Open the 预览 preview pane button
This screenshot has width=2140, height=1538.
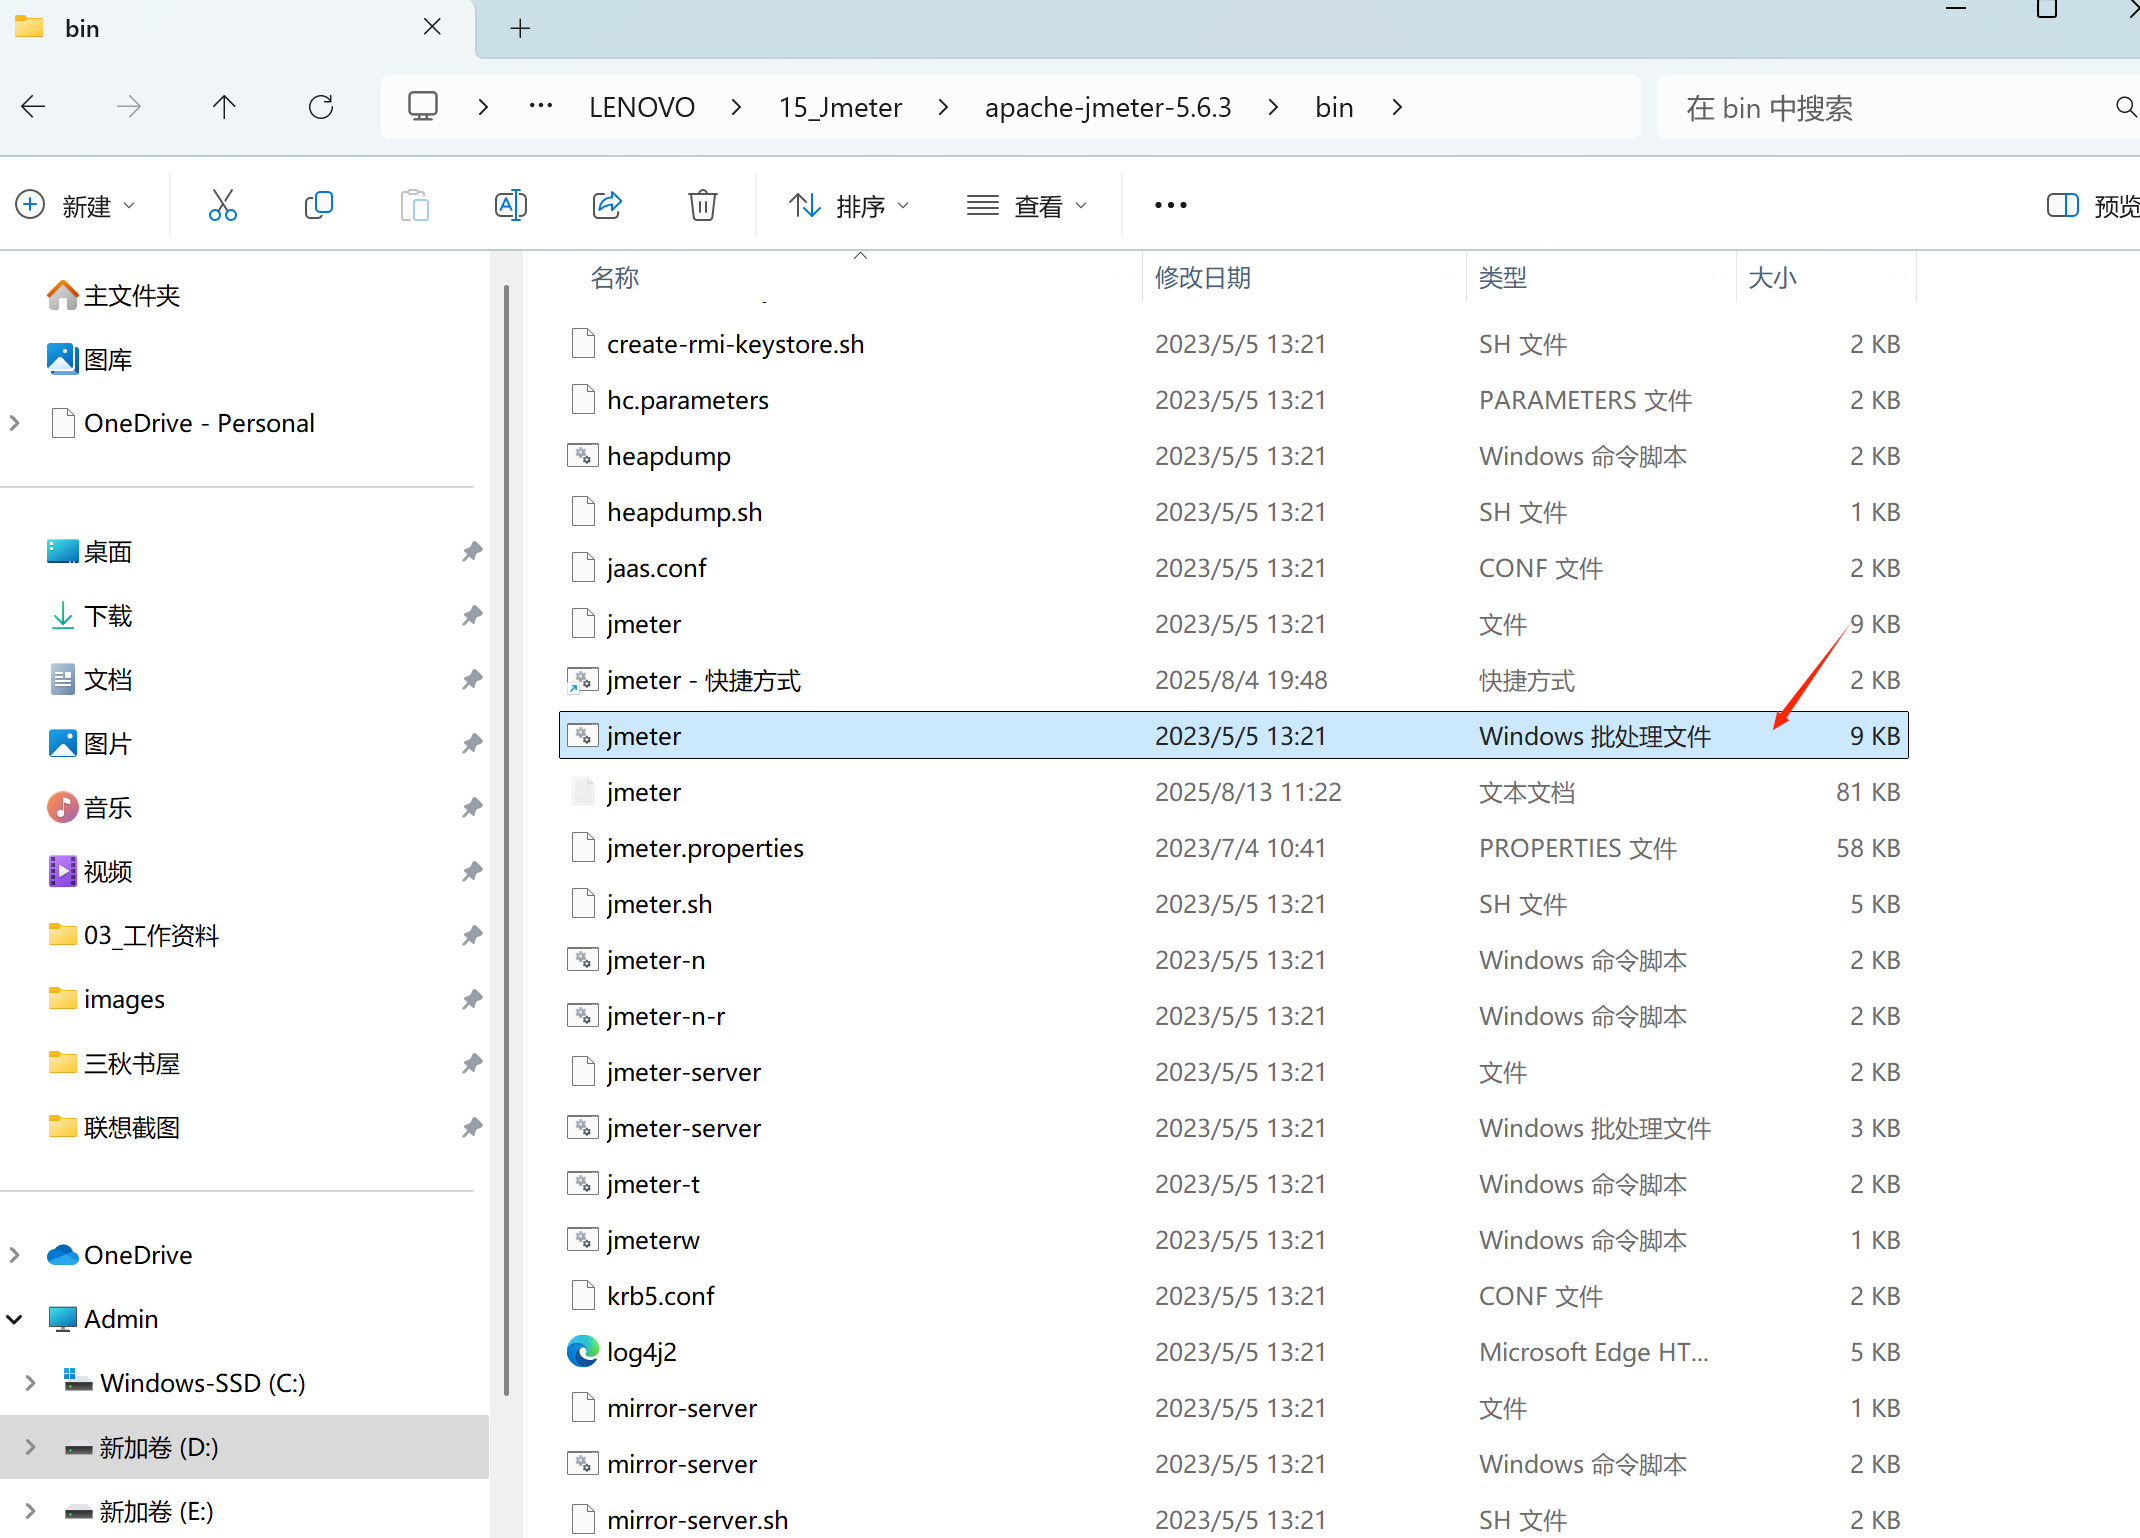[2092, 206]
